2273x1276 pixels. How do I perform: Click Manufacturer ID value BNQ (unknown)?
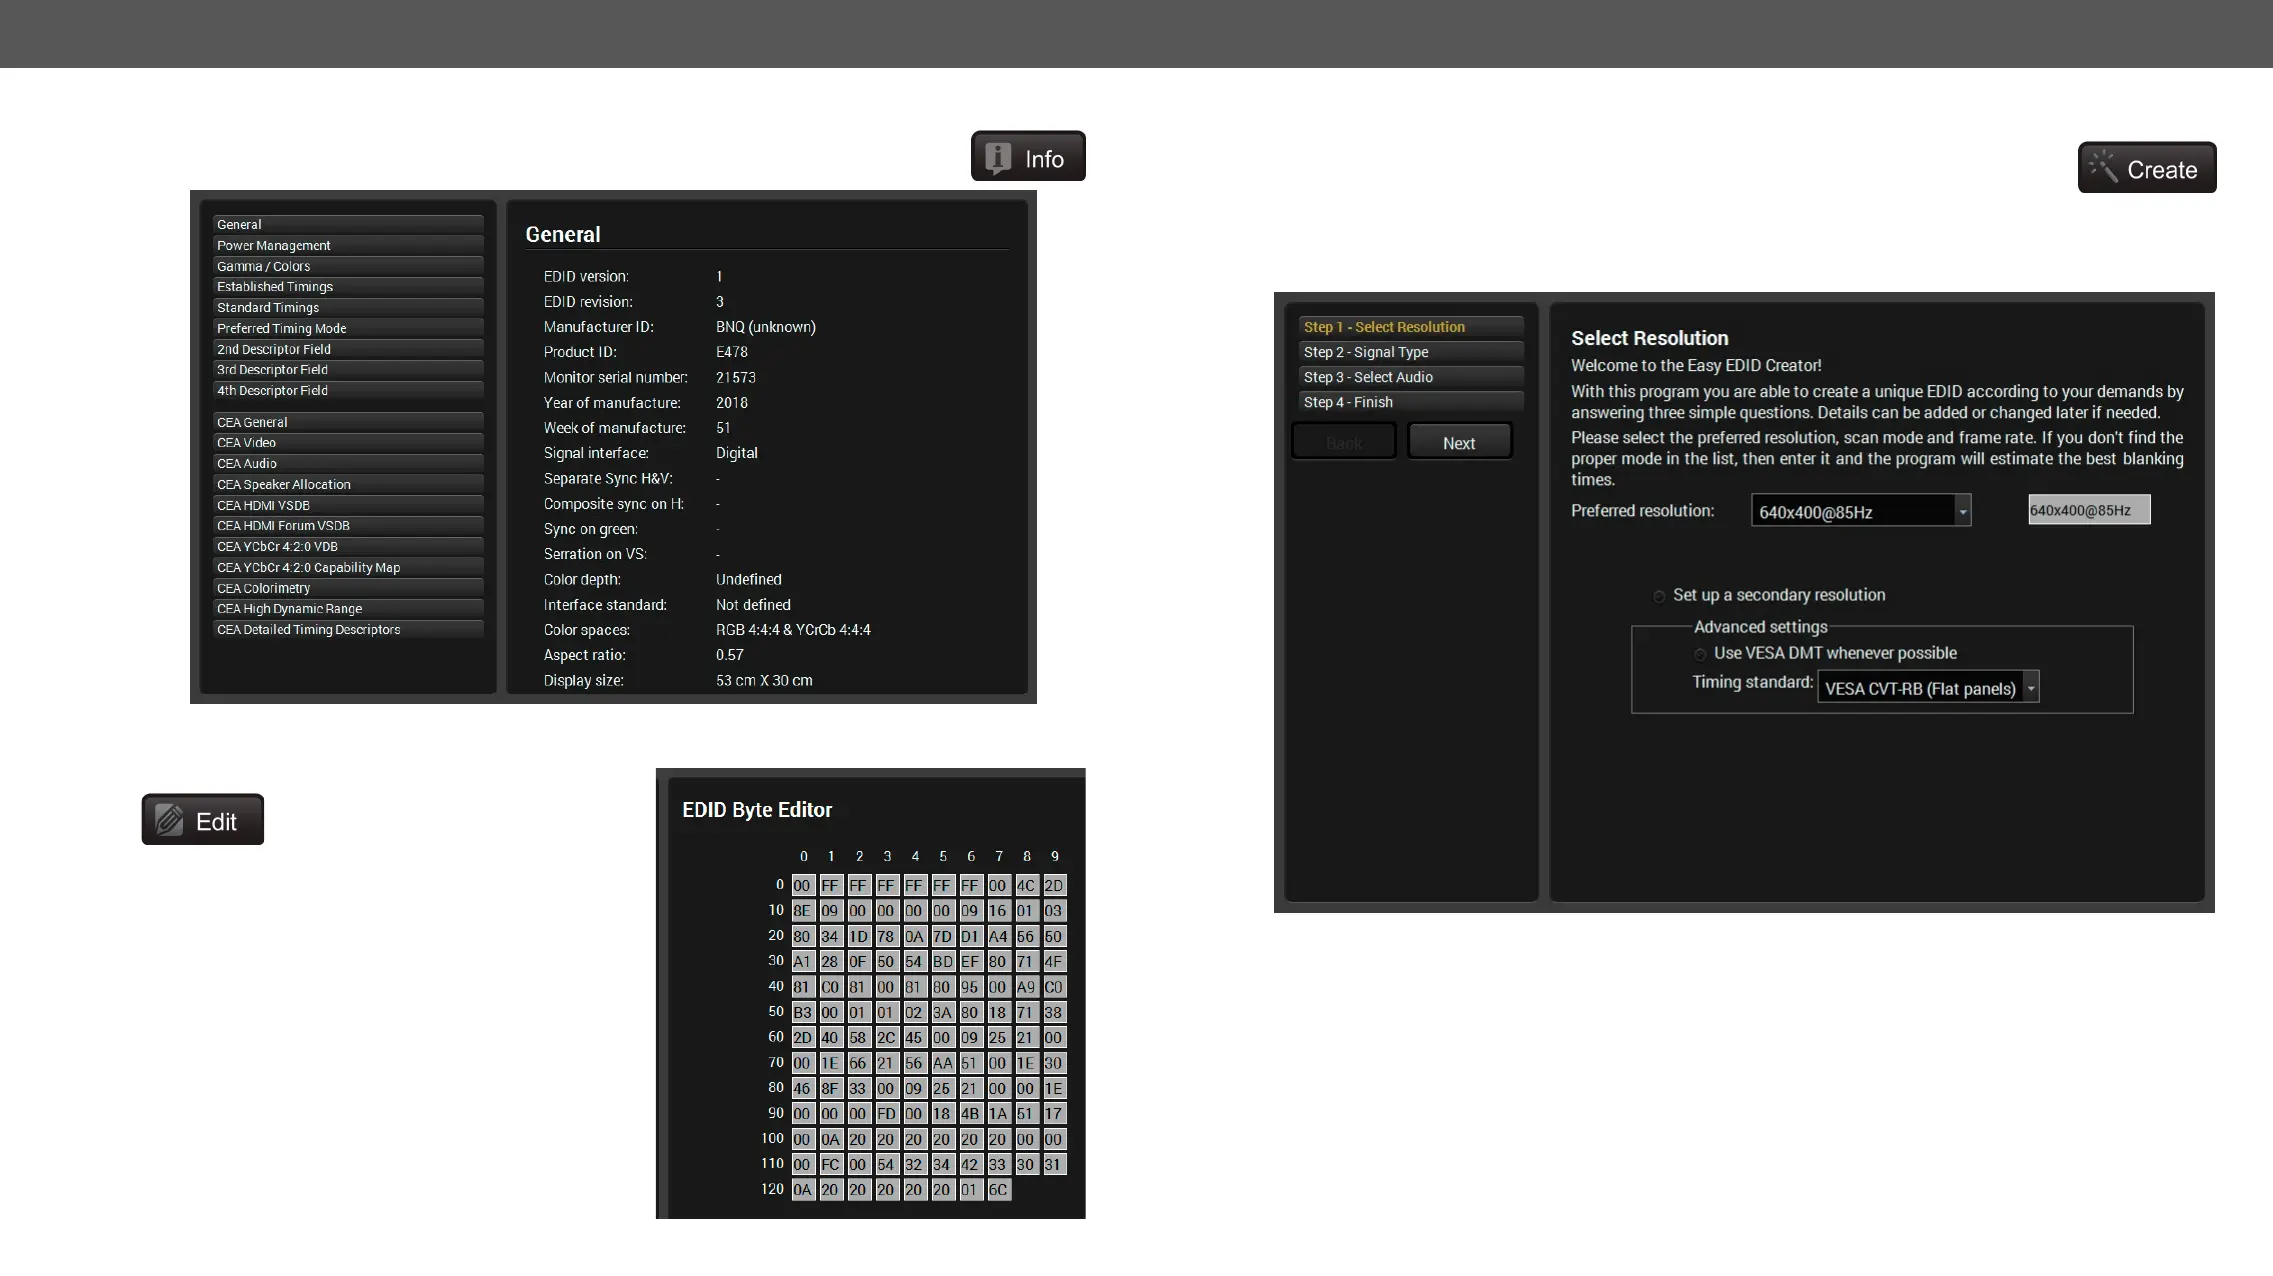(x=766, y=327)
